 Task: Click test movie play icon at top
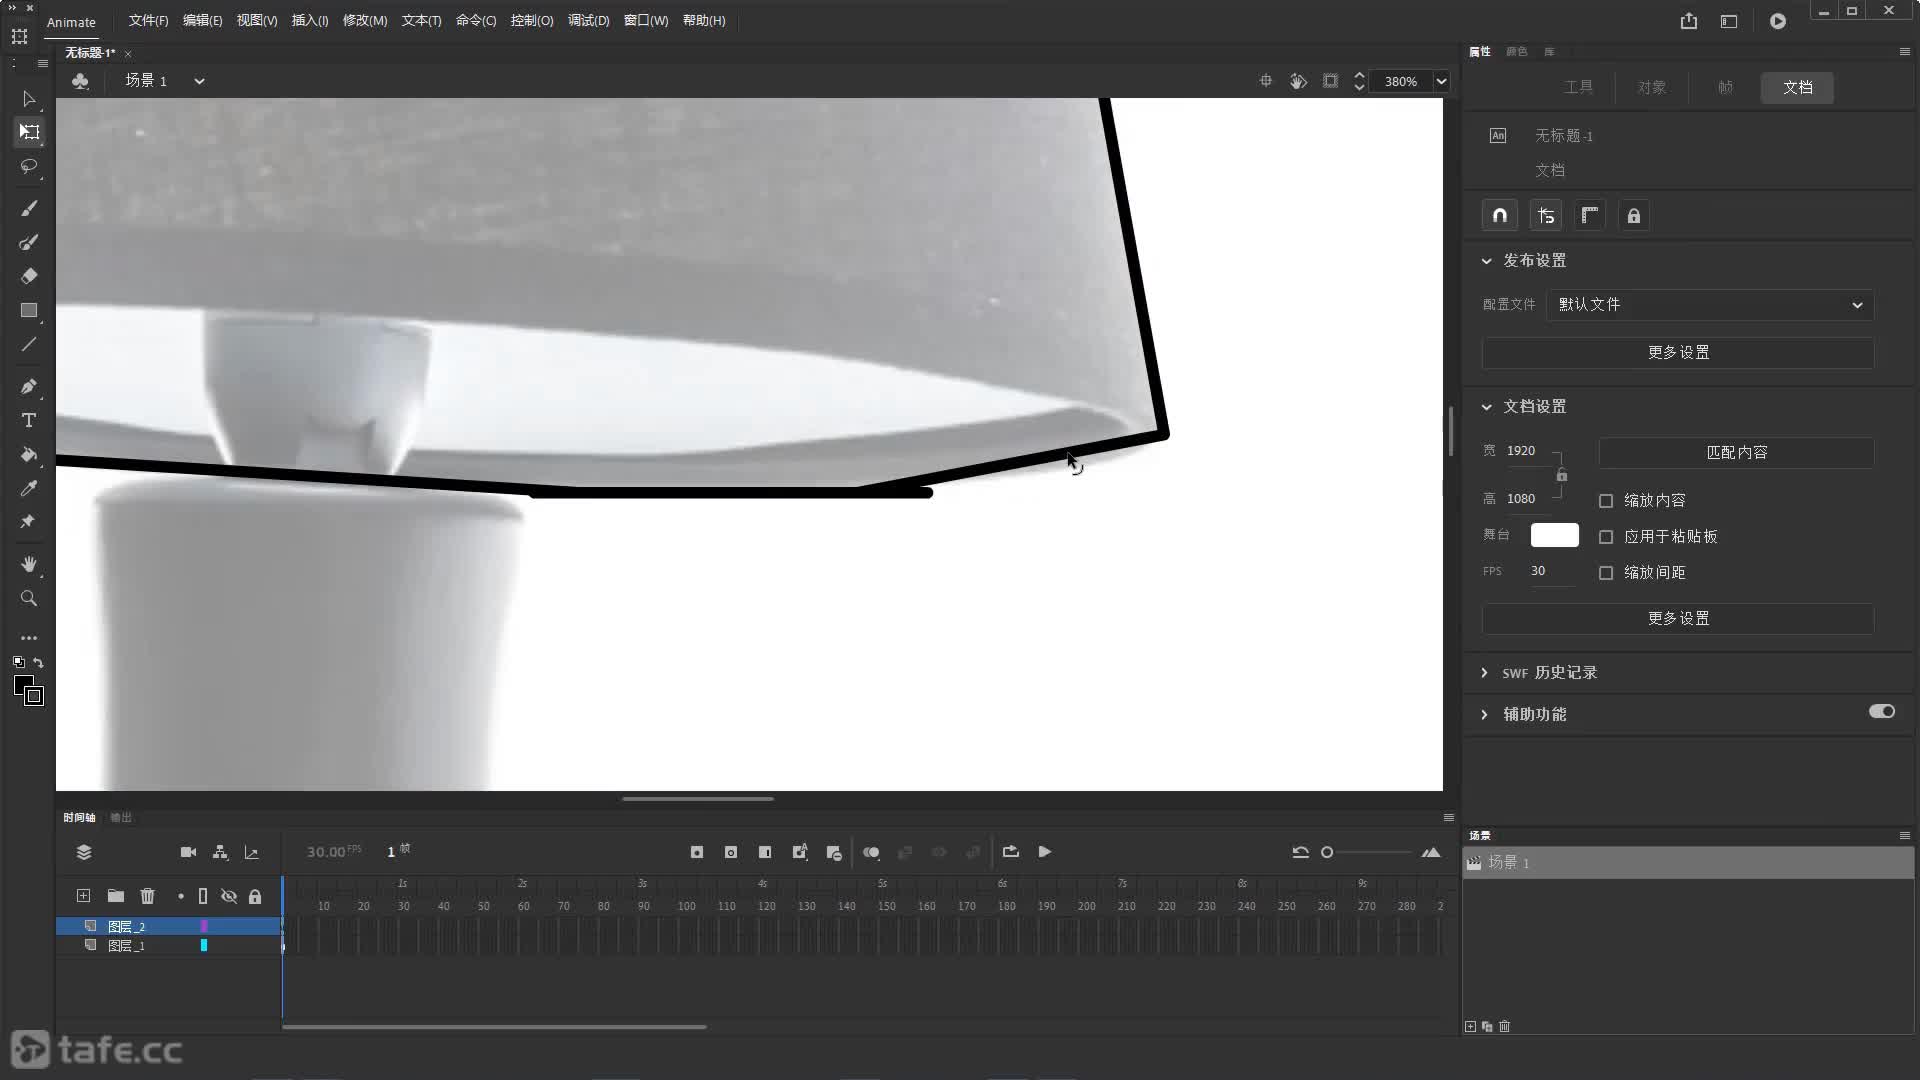[1778, 21]
